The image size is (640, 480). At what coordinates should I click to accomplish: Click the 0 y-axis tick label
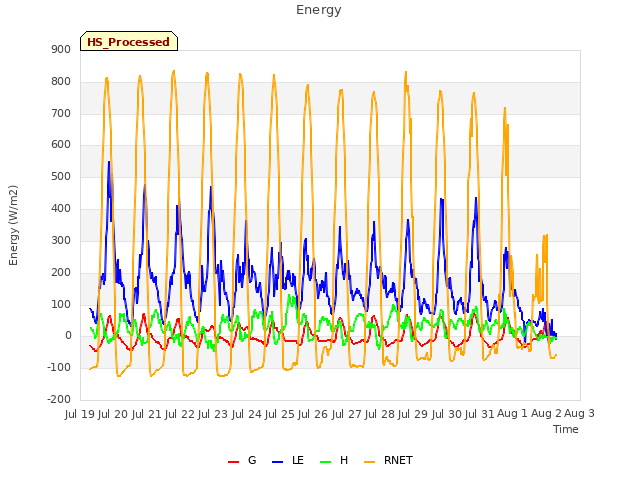click(68, 336)
